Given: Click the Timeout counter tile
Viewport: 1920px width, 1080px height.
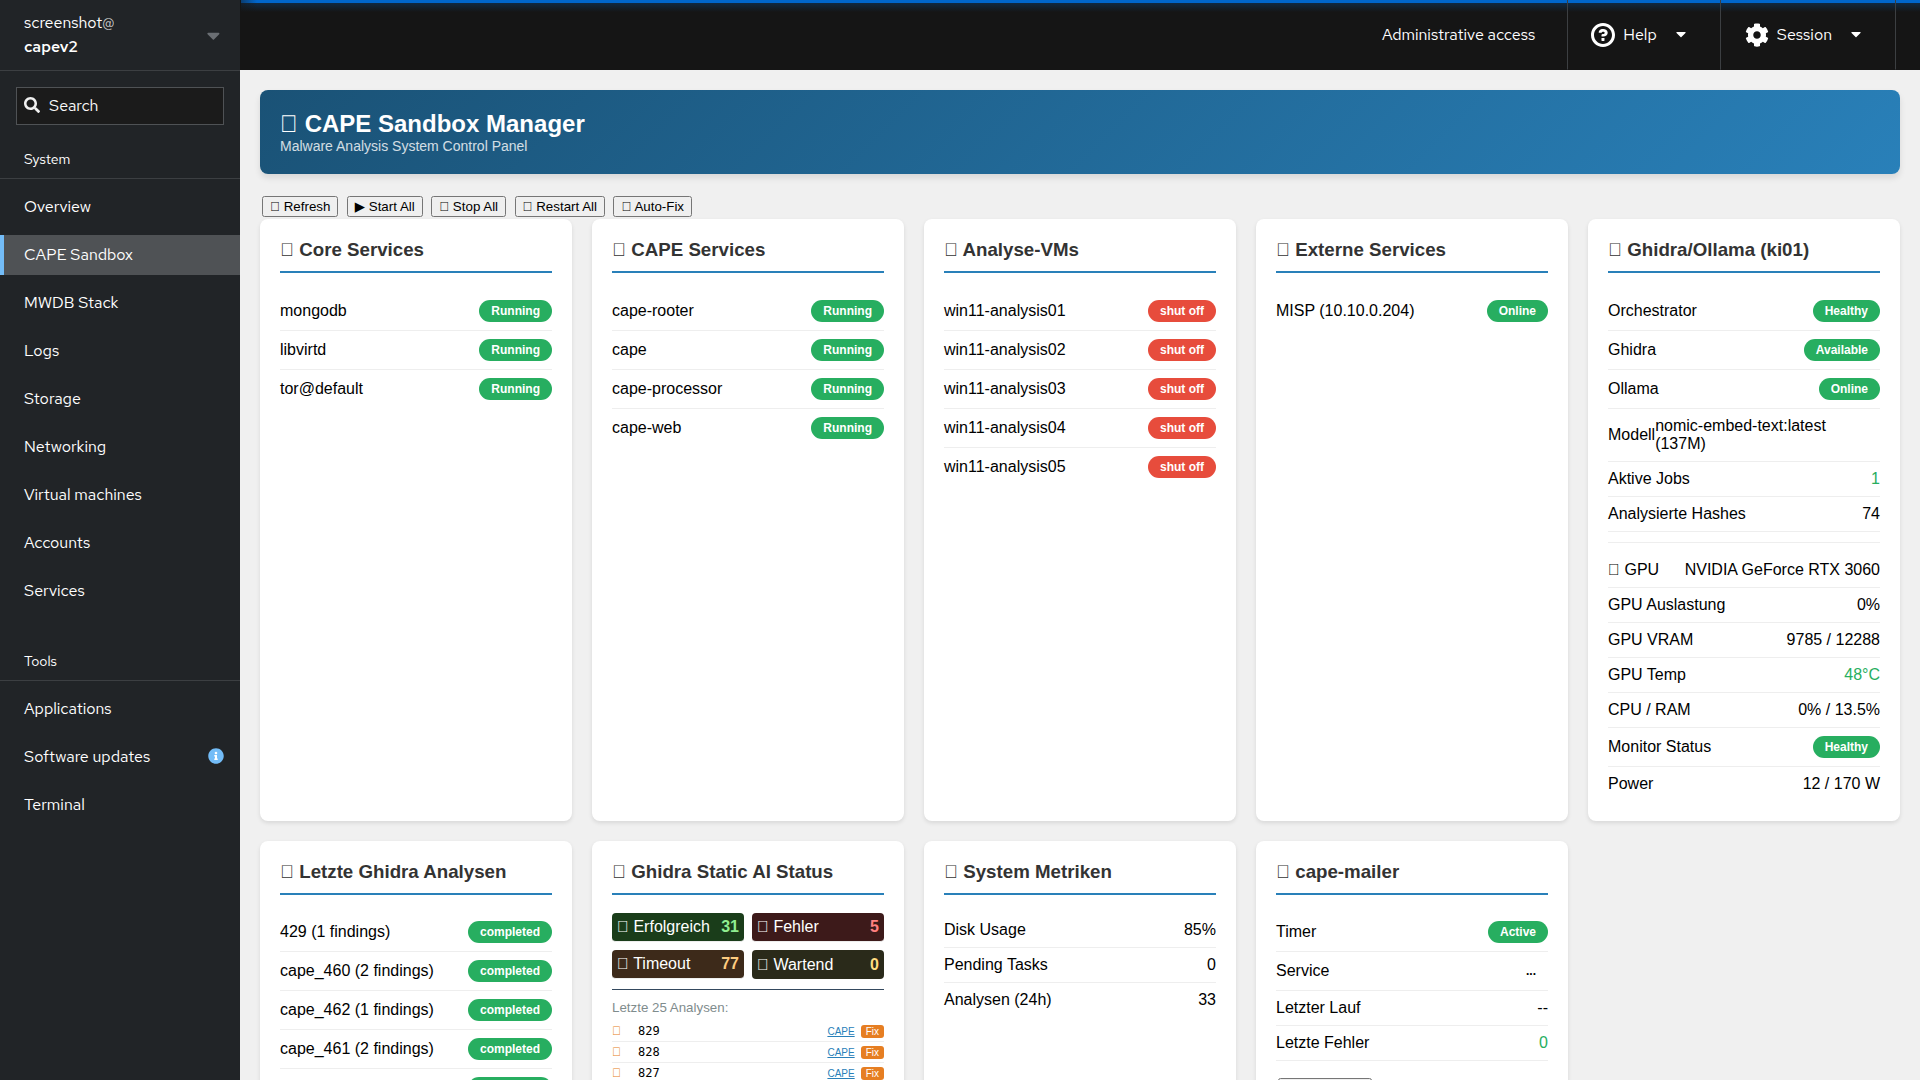Looking at the screenshot, I should (677, 964).
